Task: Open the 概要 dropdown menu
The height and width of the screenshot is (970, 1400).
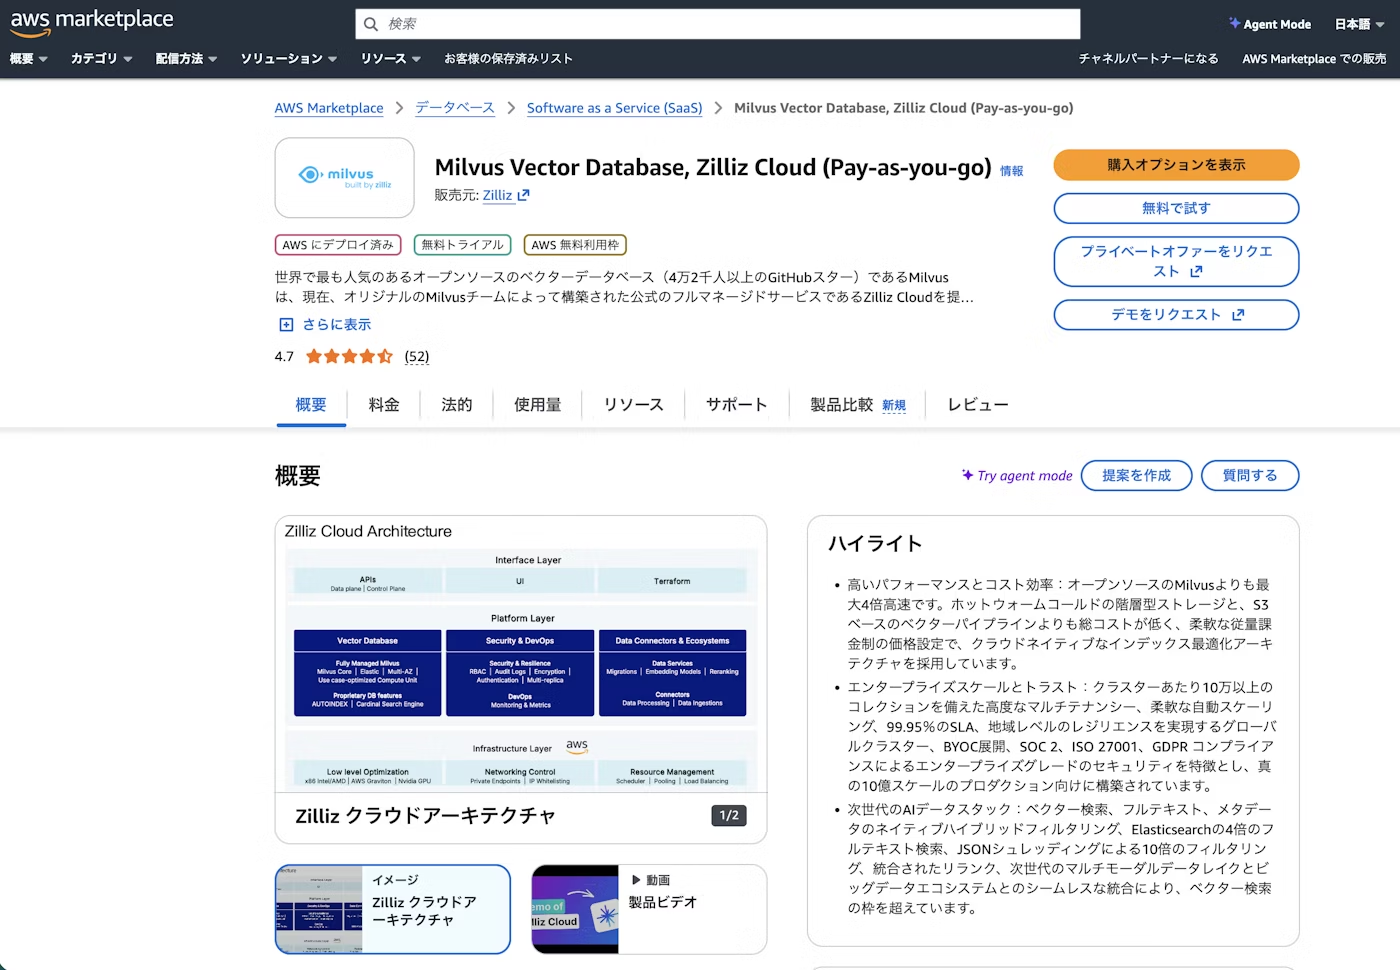Action: coord(29,59)
